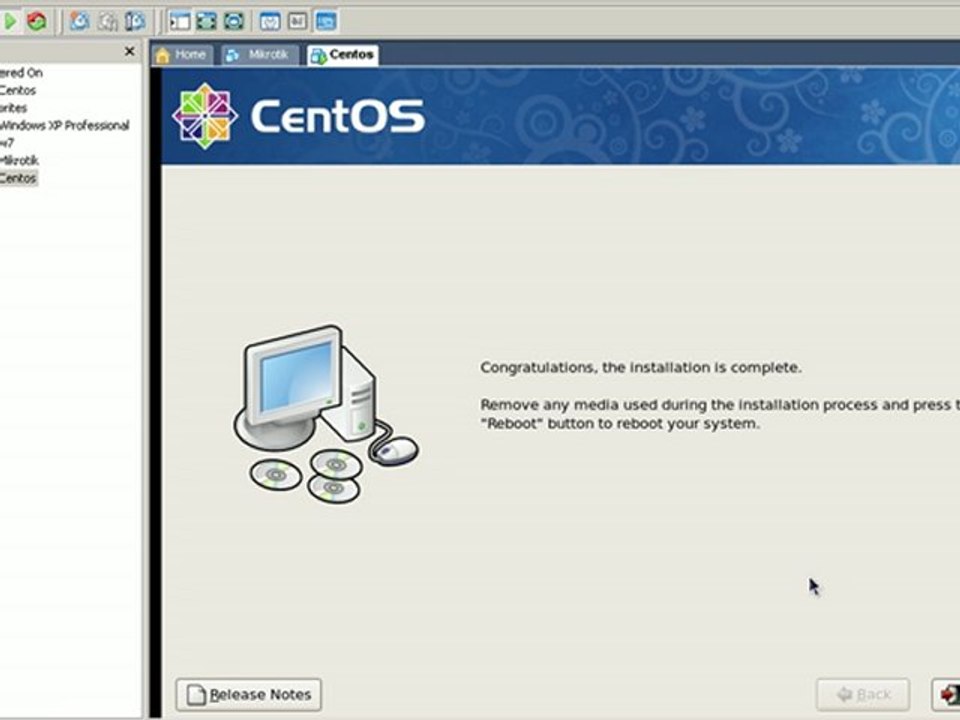This screenshot has width=960, height=720.
Task: Click Powered On group in sidebar
Action: [x=21, y=73]
